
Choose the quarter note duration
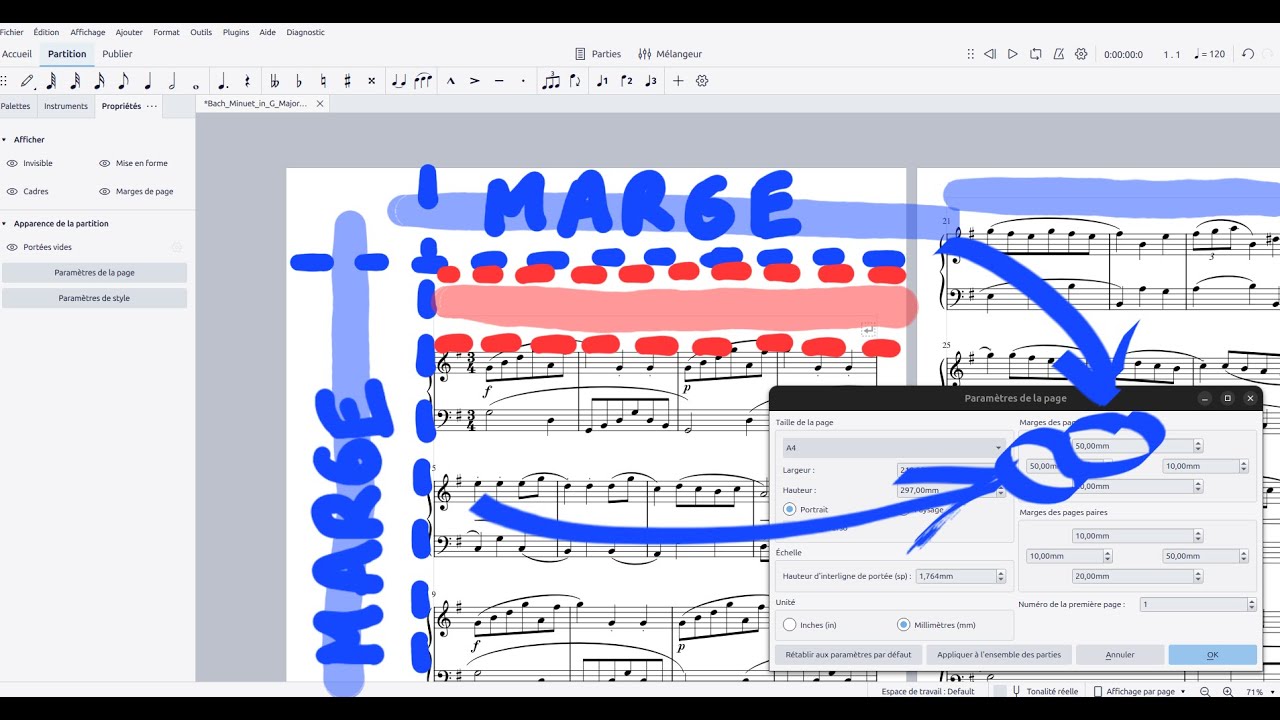click(148, 81)
